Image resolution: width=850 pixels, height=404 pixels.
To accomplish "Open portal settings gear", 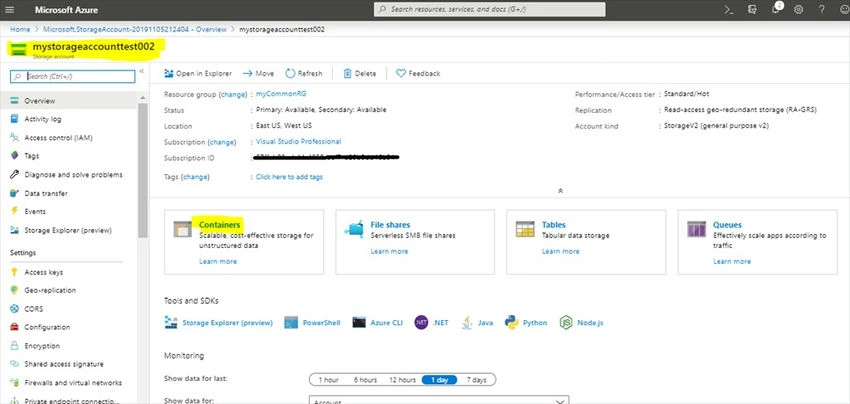I will [x=799, y=10].
